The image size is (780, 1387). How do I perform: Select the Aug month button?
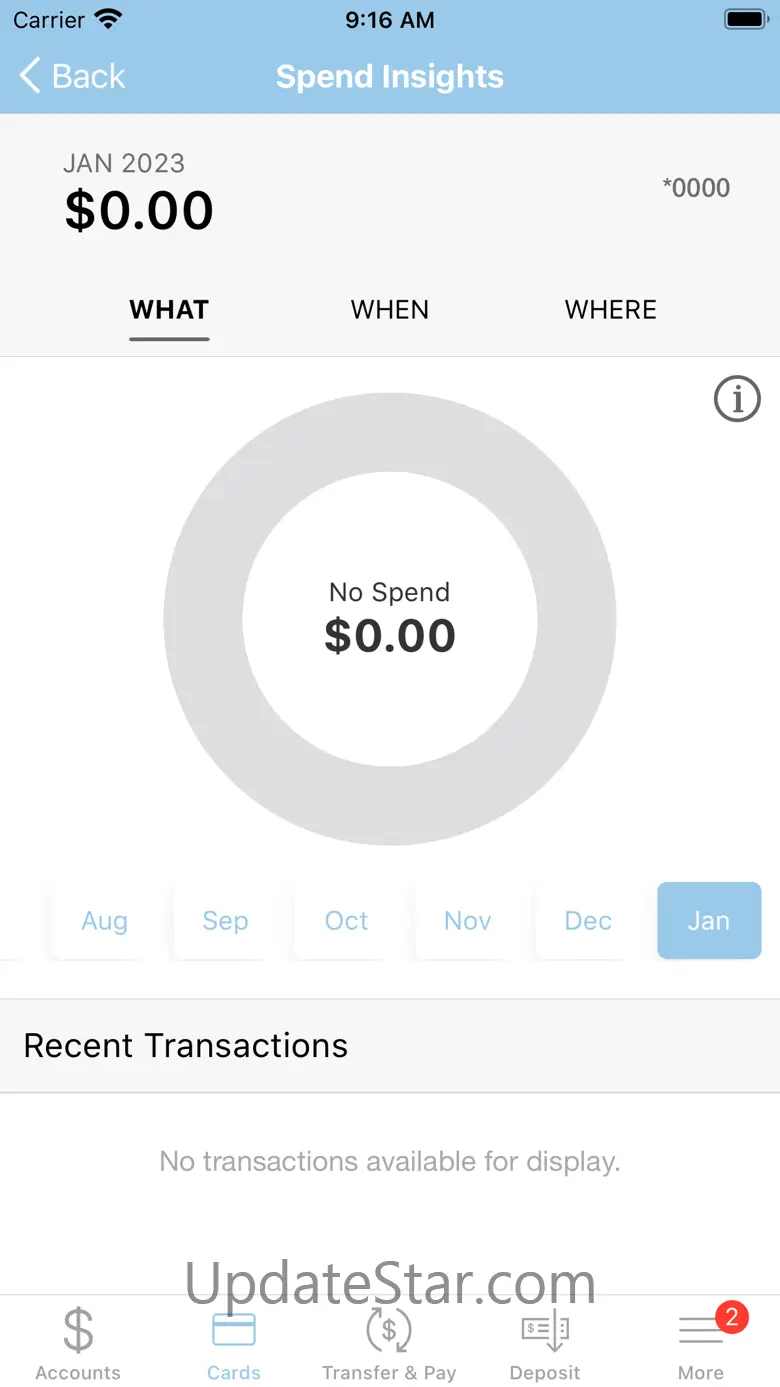pyautogui.click(x=105, y=921)
